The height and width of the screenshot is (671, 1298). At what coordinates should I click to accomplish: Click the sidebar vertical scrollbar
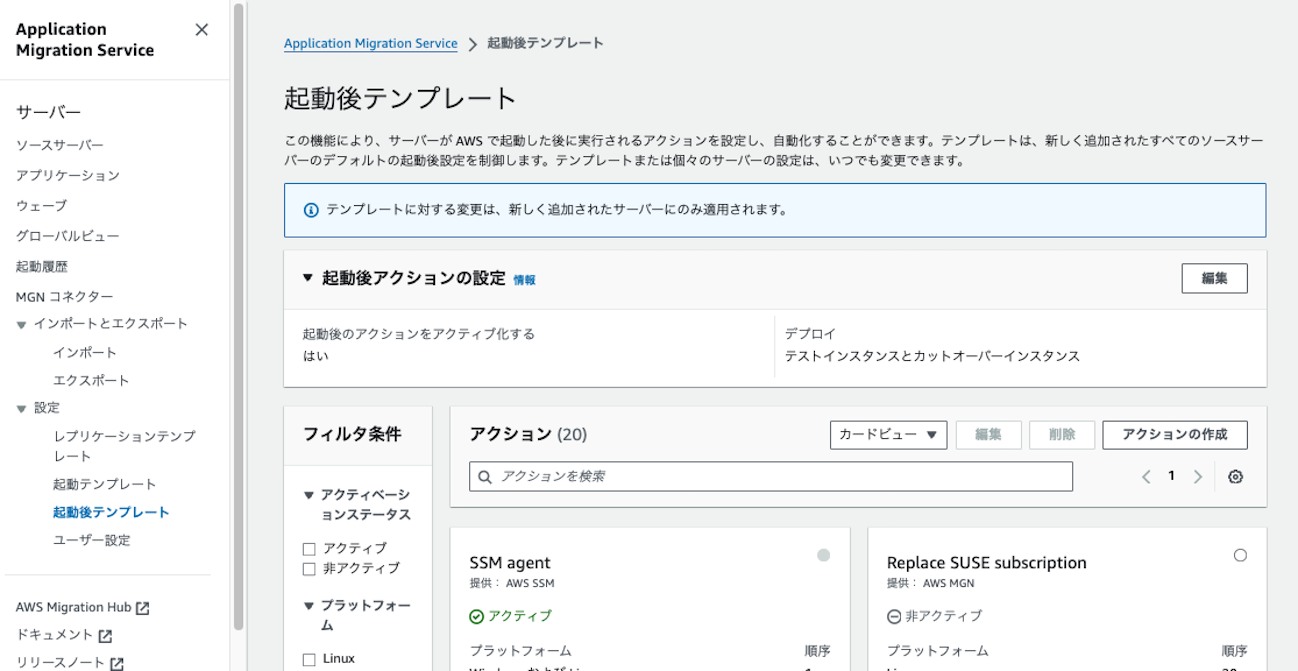238,316
